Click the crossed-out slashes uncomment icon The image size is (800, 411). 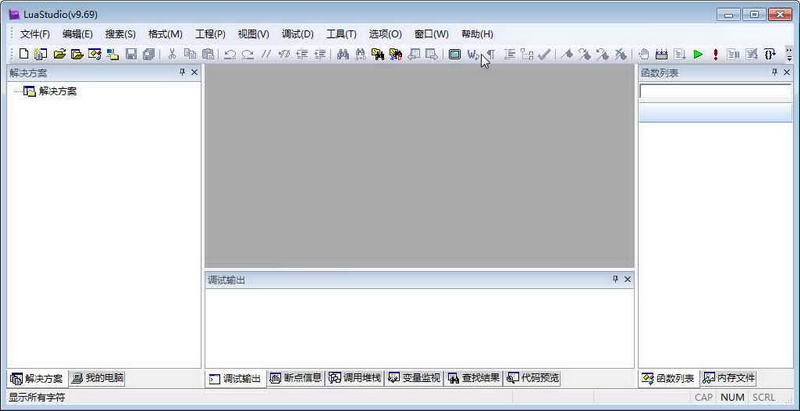click(284, 54)
